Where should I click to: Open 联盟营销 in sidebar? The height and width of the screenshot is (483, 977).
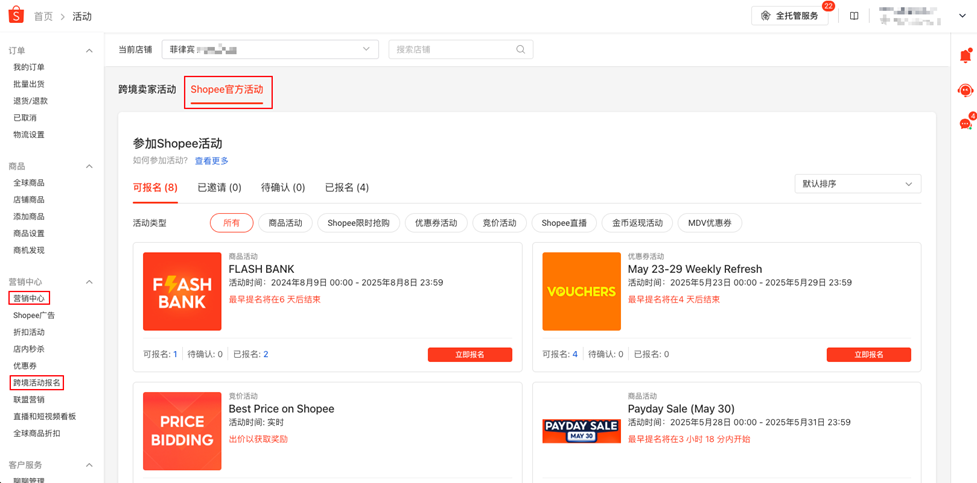[29, 399]
